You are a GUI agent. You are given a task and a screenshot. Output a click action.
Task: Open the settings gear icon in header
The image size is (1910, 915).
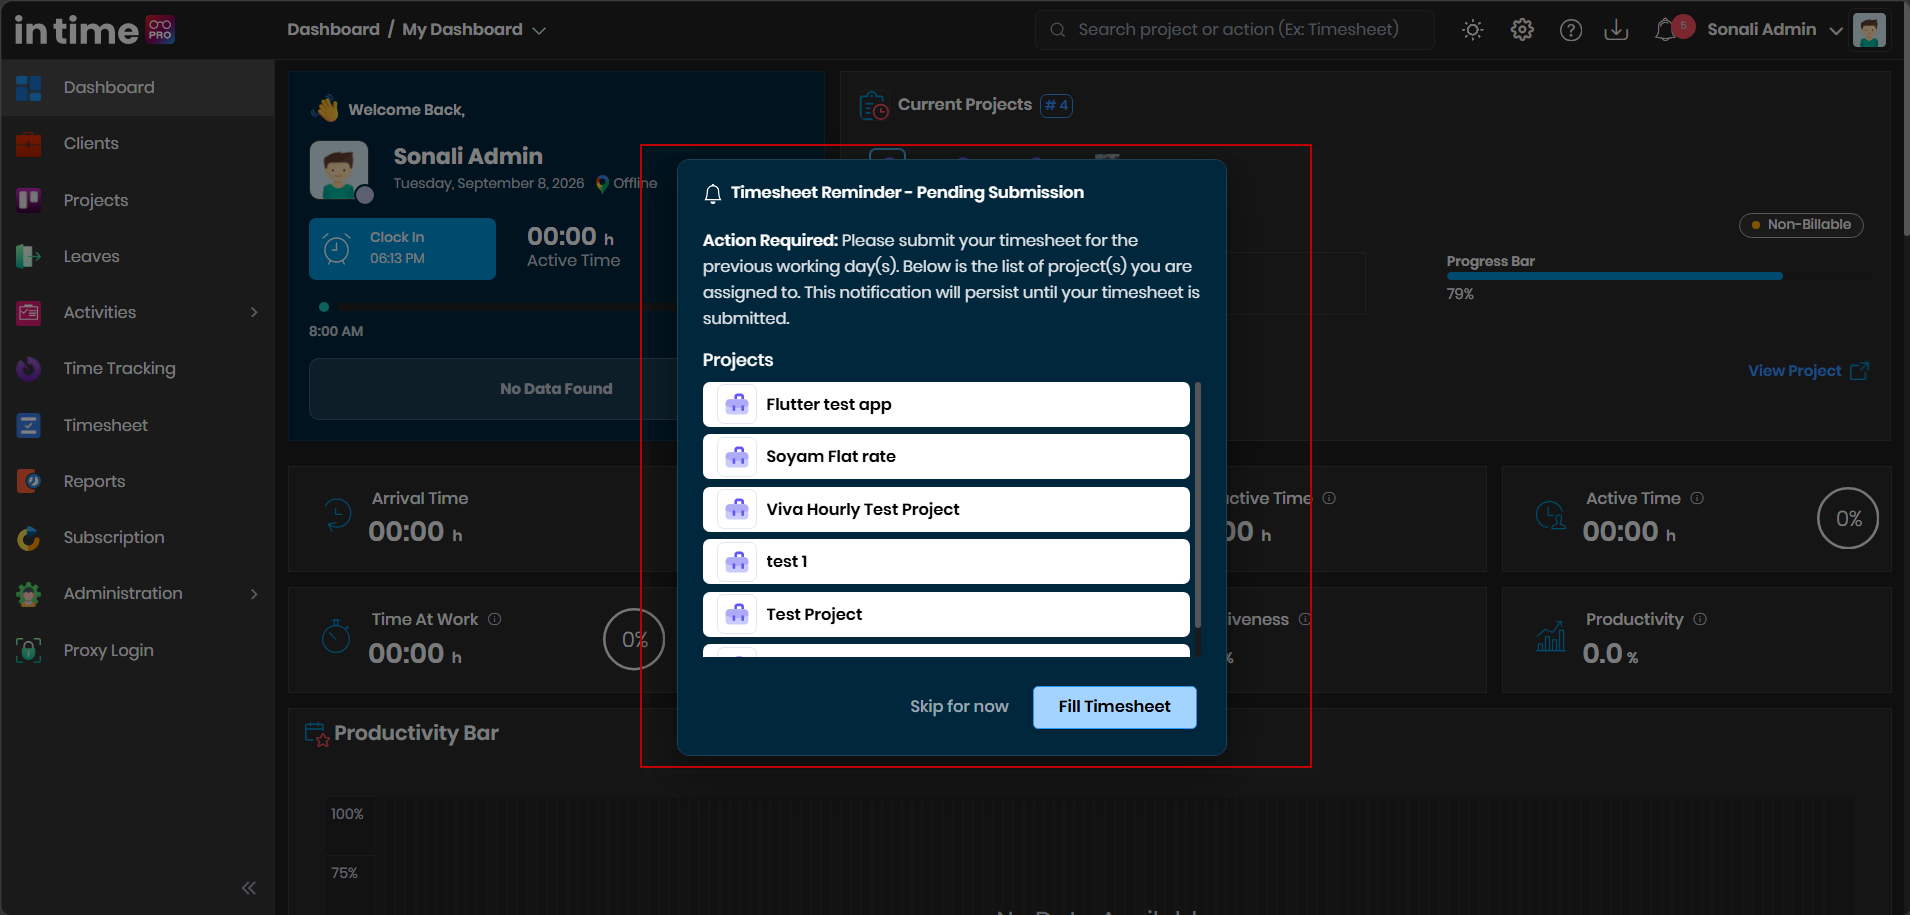[x=1522, y=30]
